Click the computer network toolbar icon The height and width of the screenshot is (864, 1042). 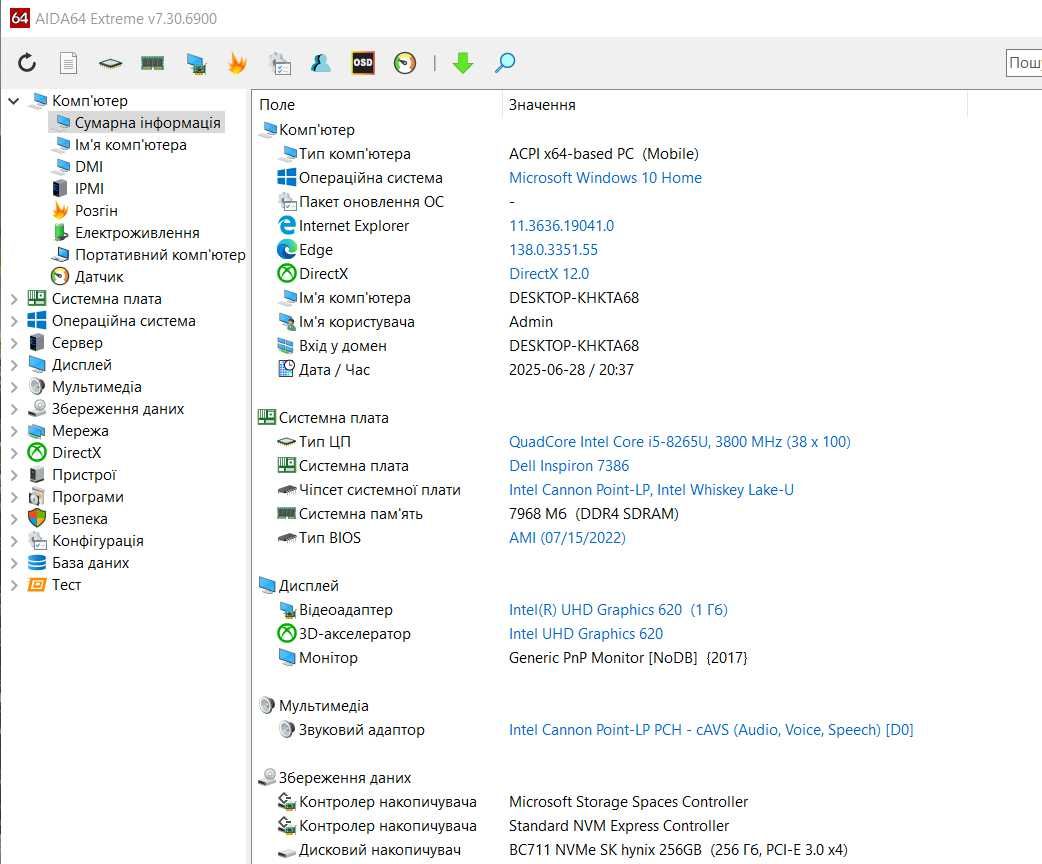195,63
